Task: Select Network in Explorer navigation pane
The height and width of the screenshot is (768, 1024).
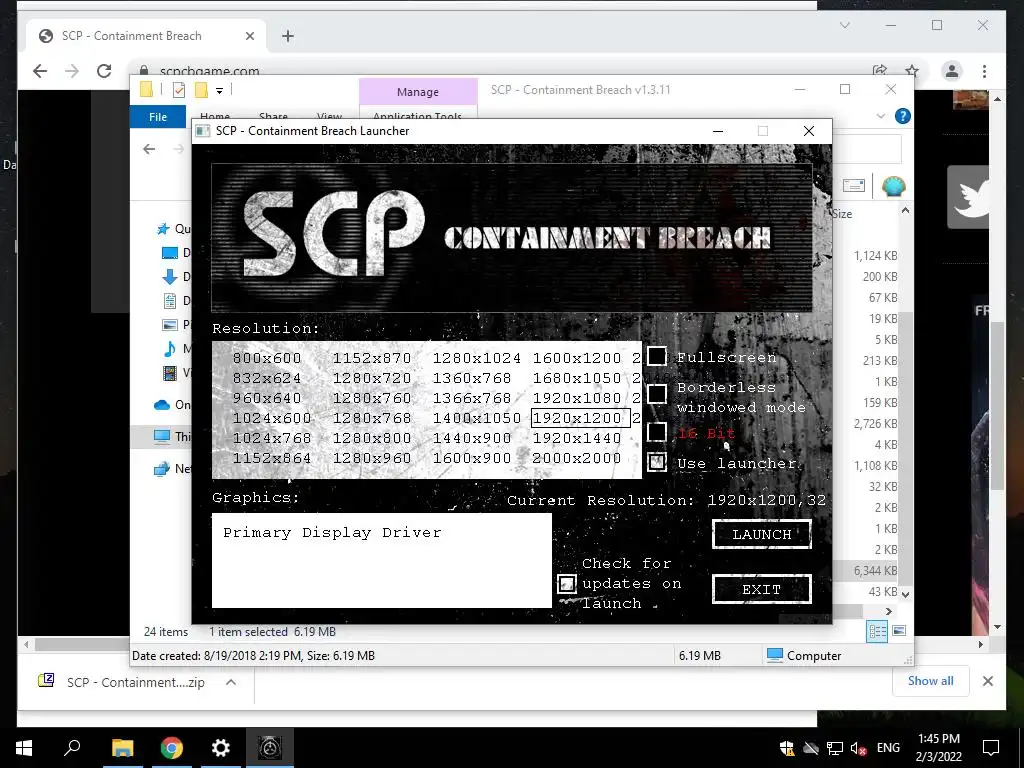Action: point(172,469)
